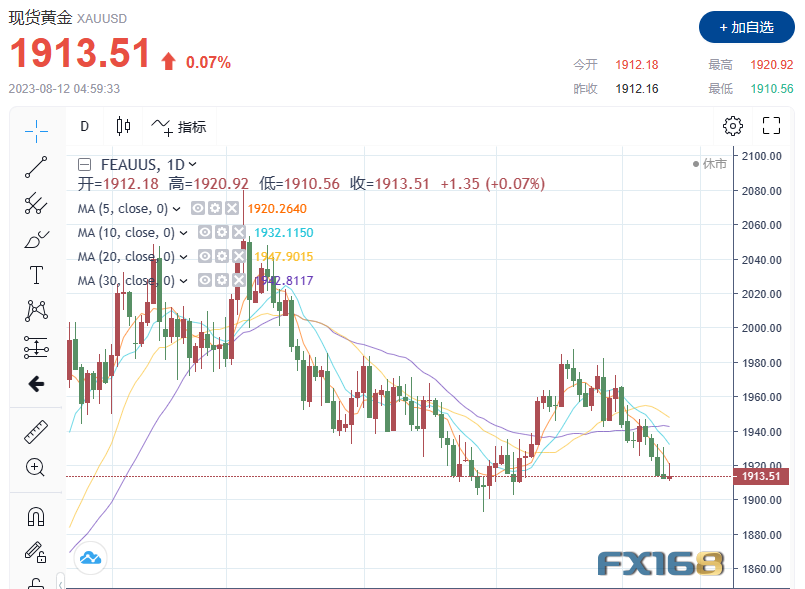Select the crosshair tool

point(37,129)
